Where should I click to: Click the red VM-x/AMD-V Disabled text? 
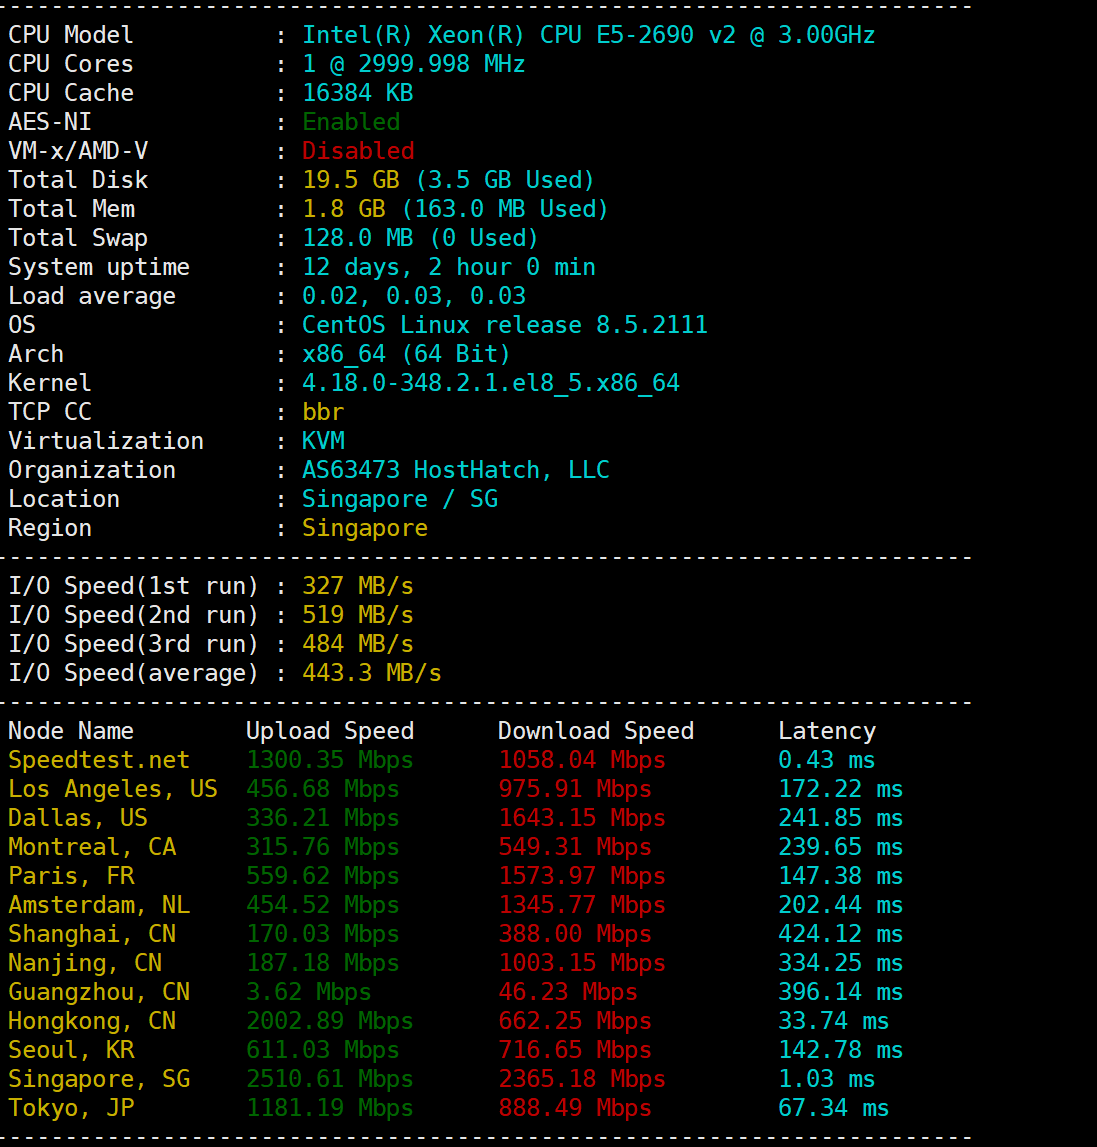(358, 151)
